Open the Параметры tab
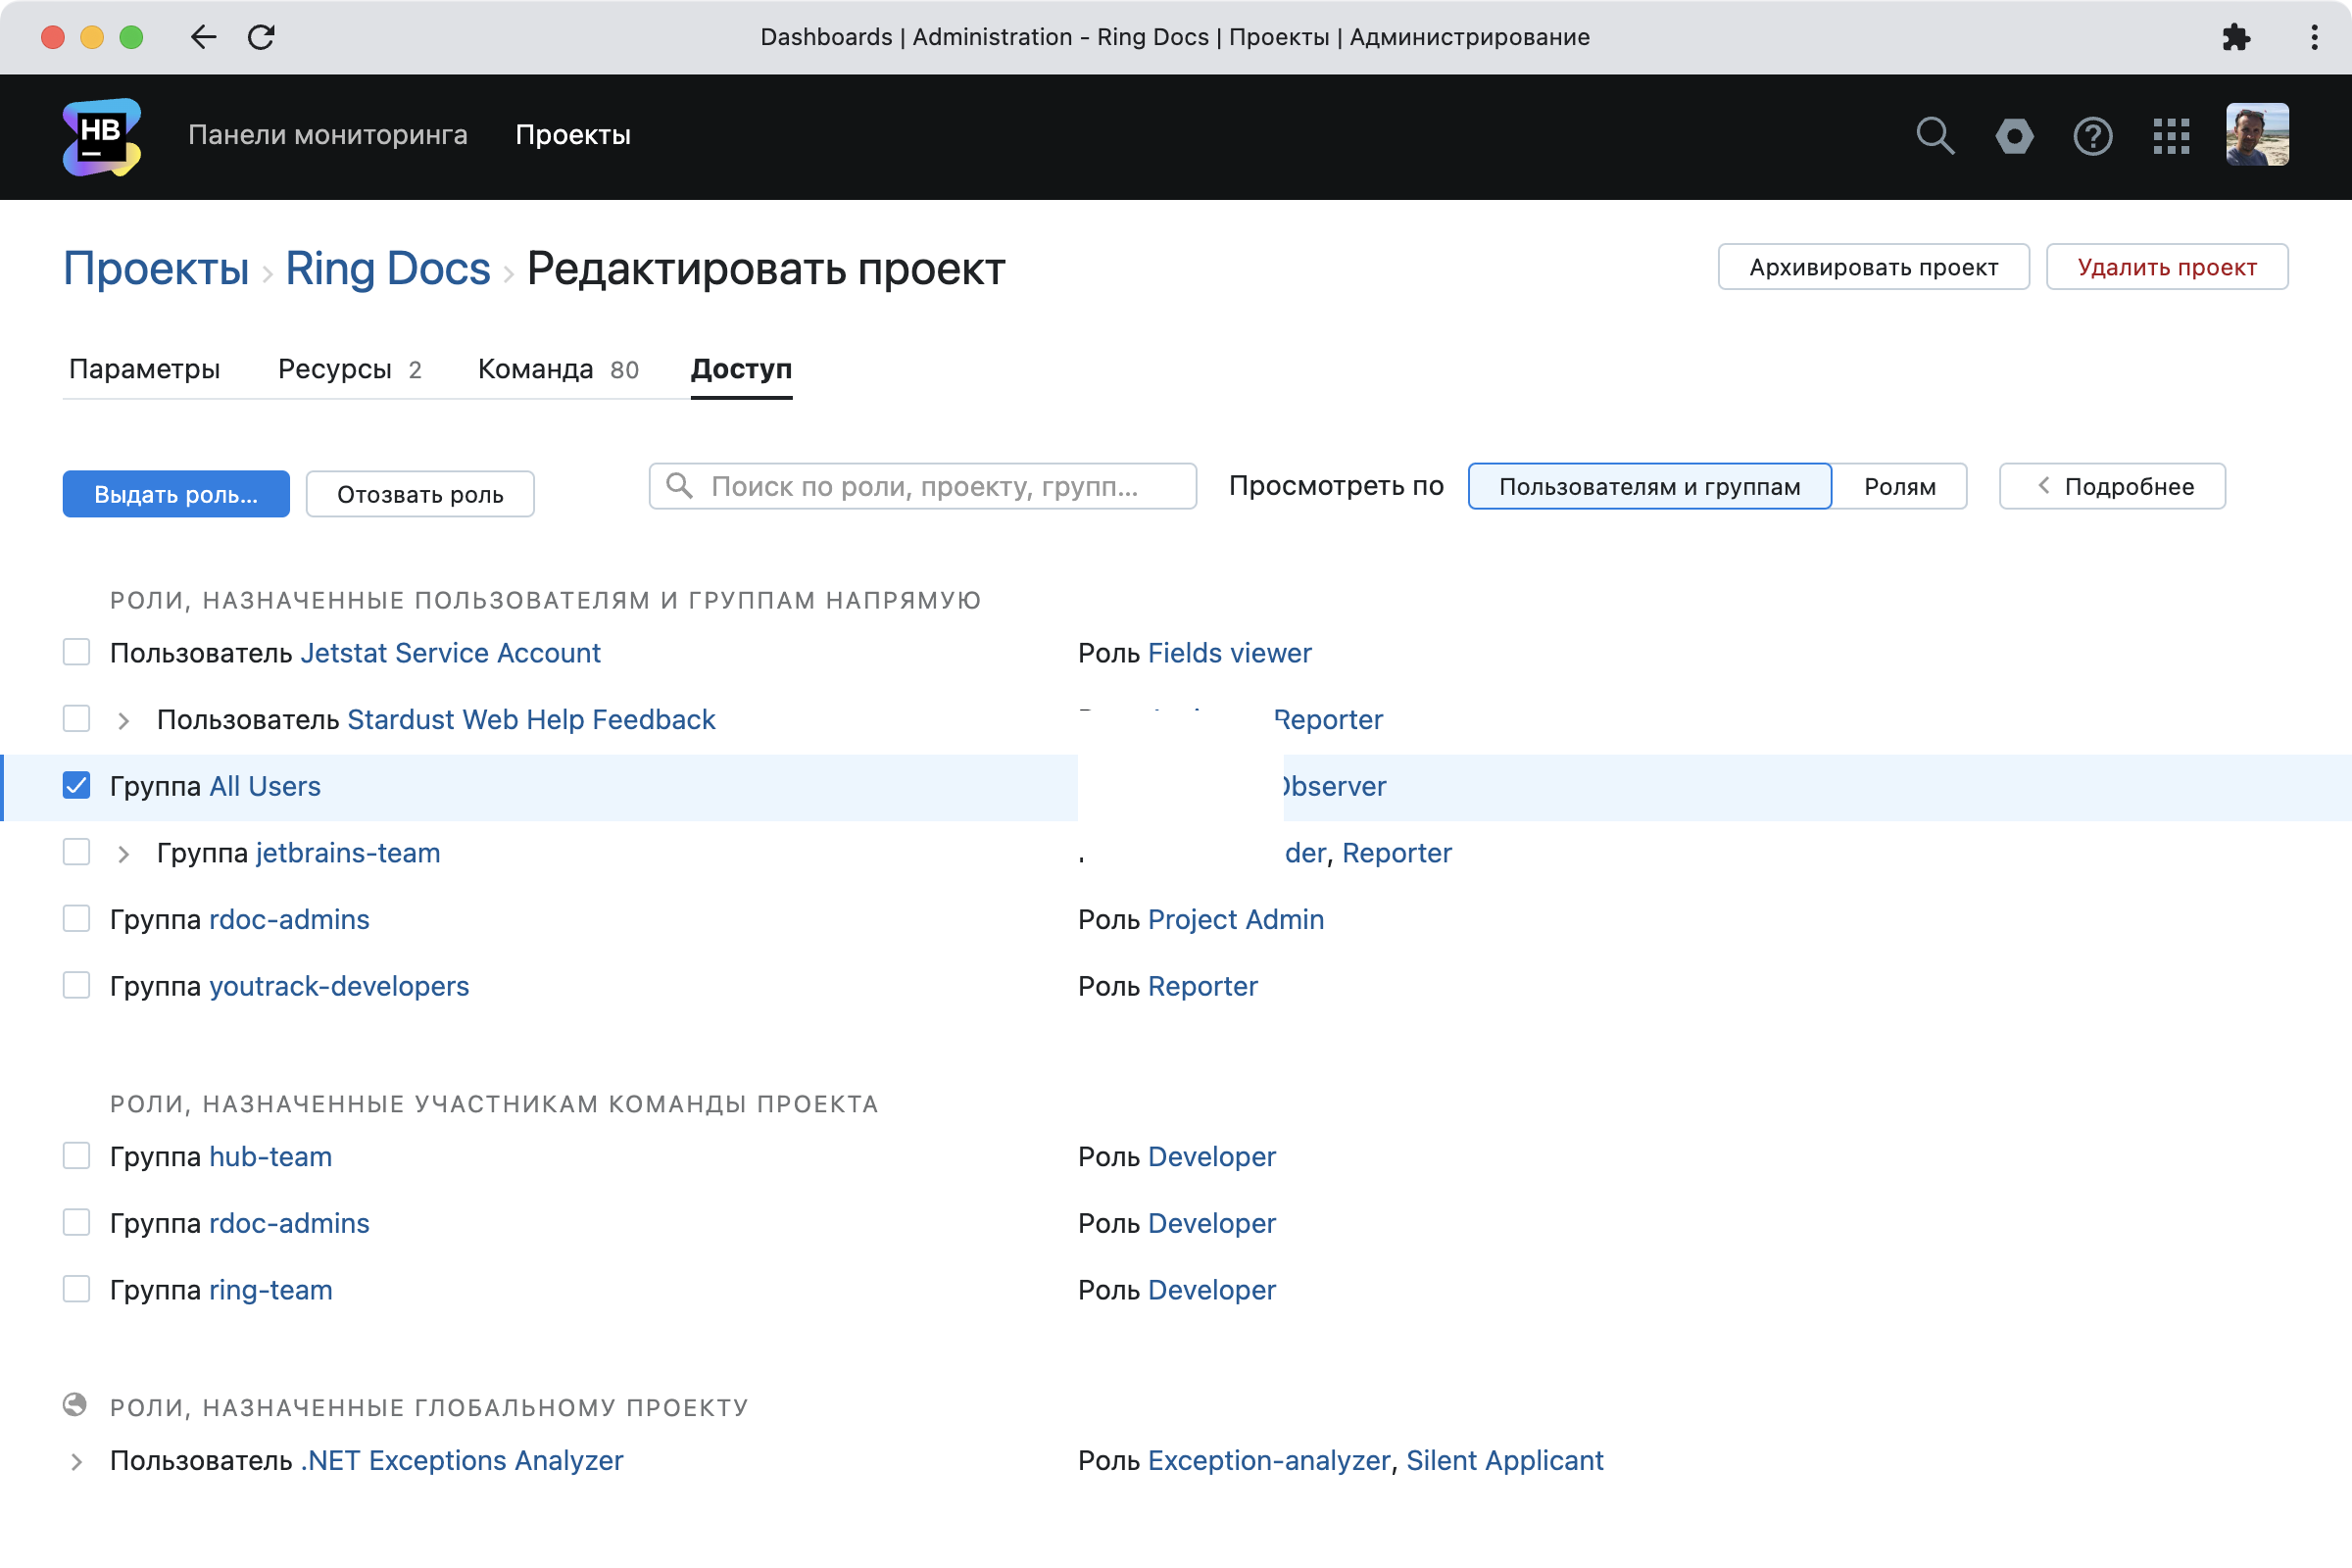Screen dimensions: 2352x1568 pos(144,369)
